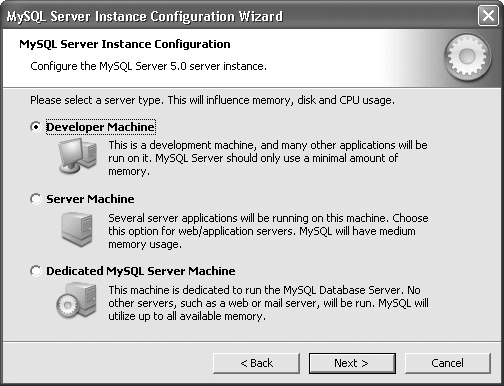
Task: Click the server tower icon under Server Machine
Action: pyautogui.click(x=77, y=230)
